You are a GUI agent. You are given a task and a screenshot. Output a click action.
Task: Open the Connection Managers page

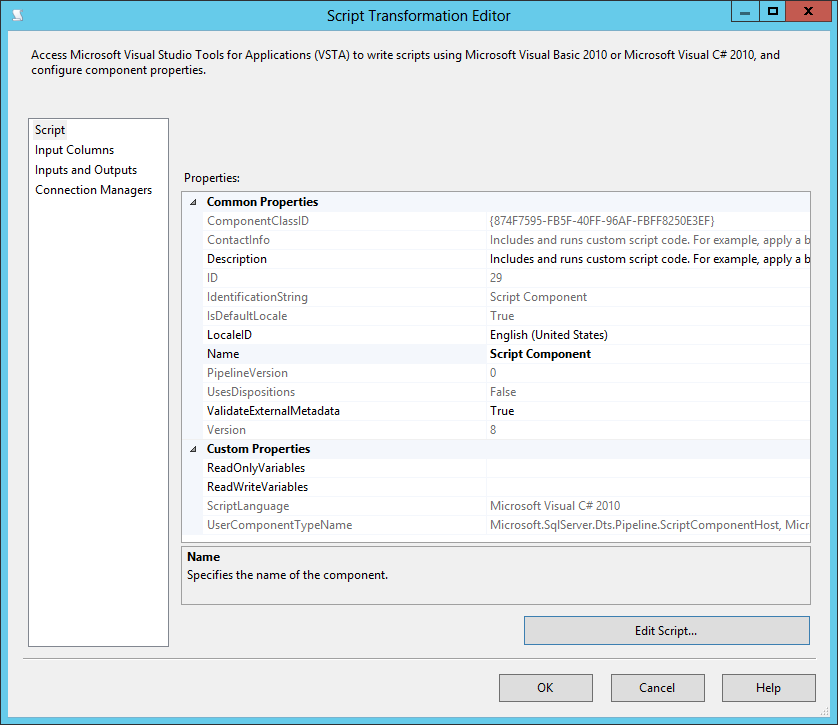tap(93, 189)
